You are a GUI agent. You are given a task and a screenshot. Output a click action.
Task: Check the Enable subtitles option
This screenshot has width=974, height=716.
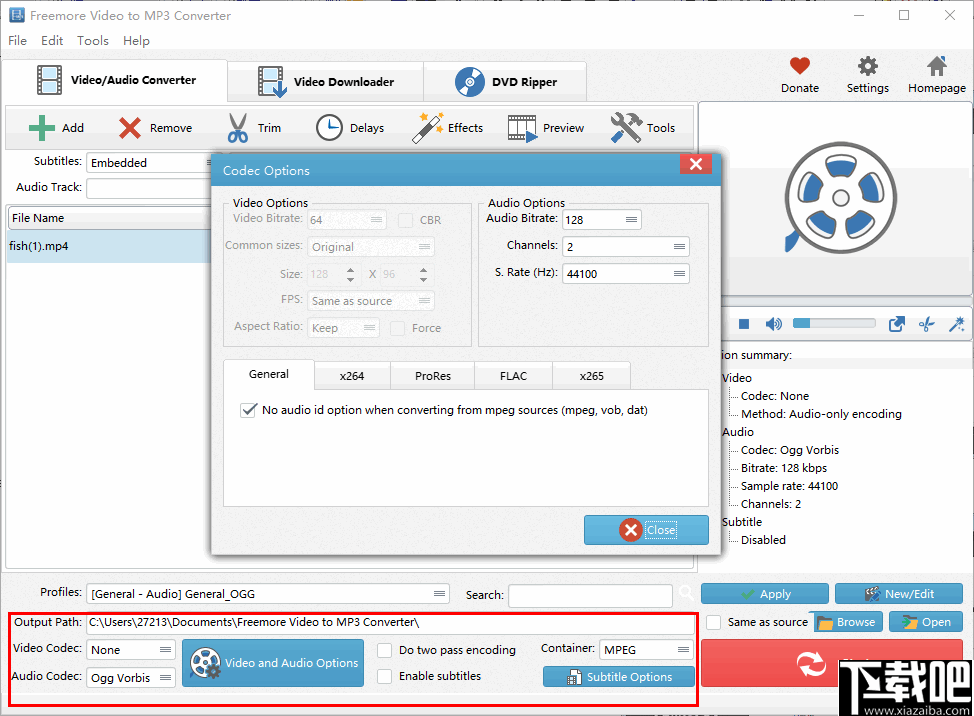(385, 677)
